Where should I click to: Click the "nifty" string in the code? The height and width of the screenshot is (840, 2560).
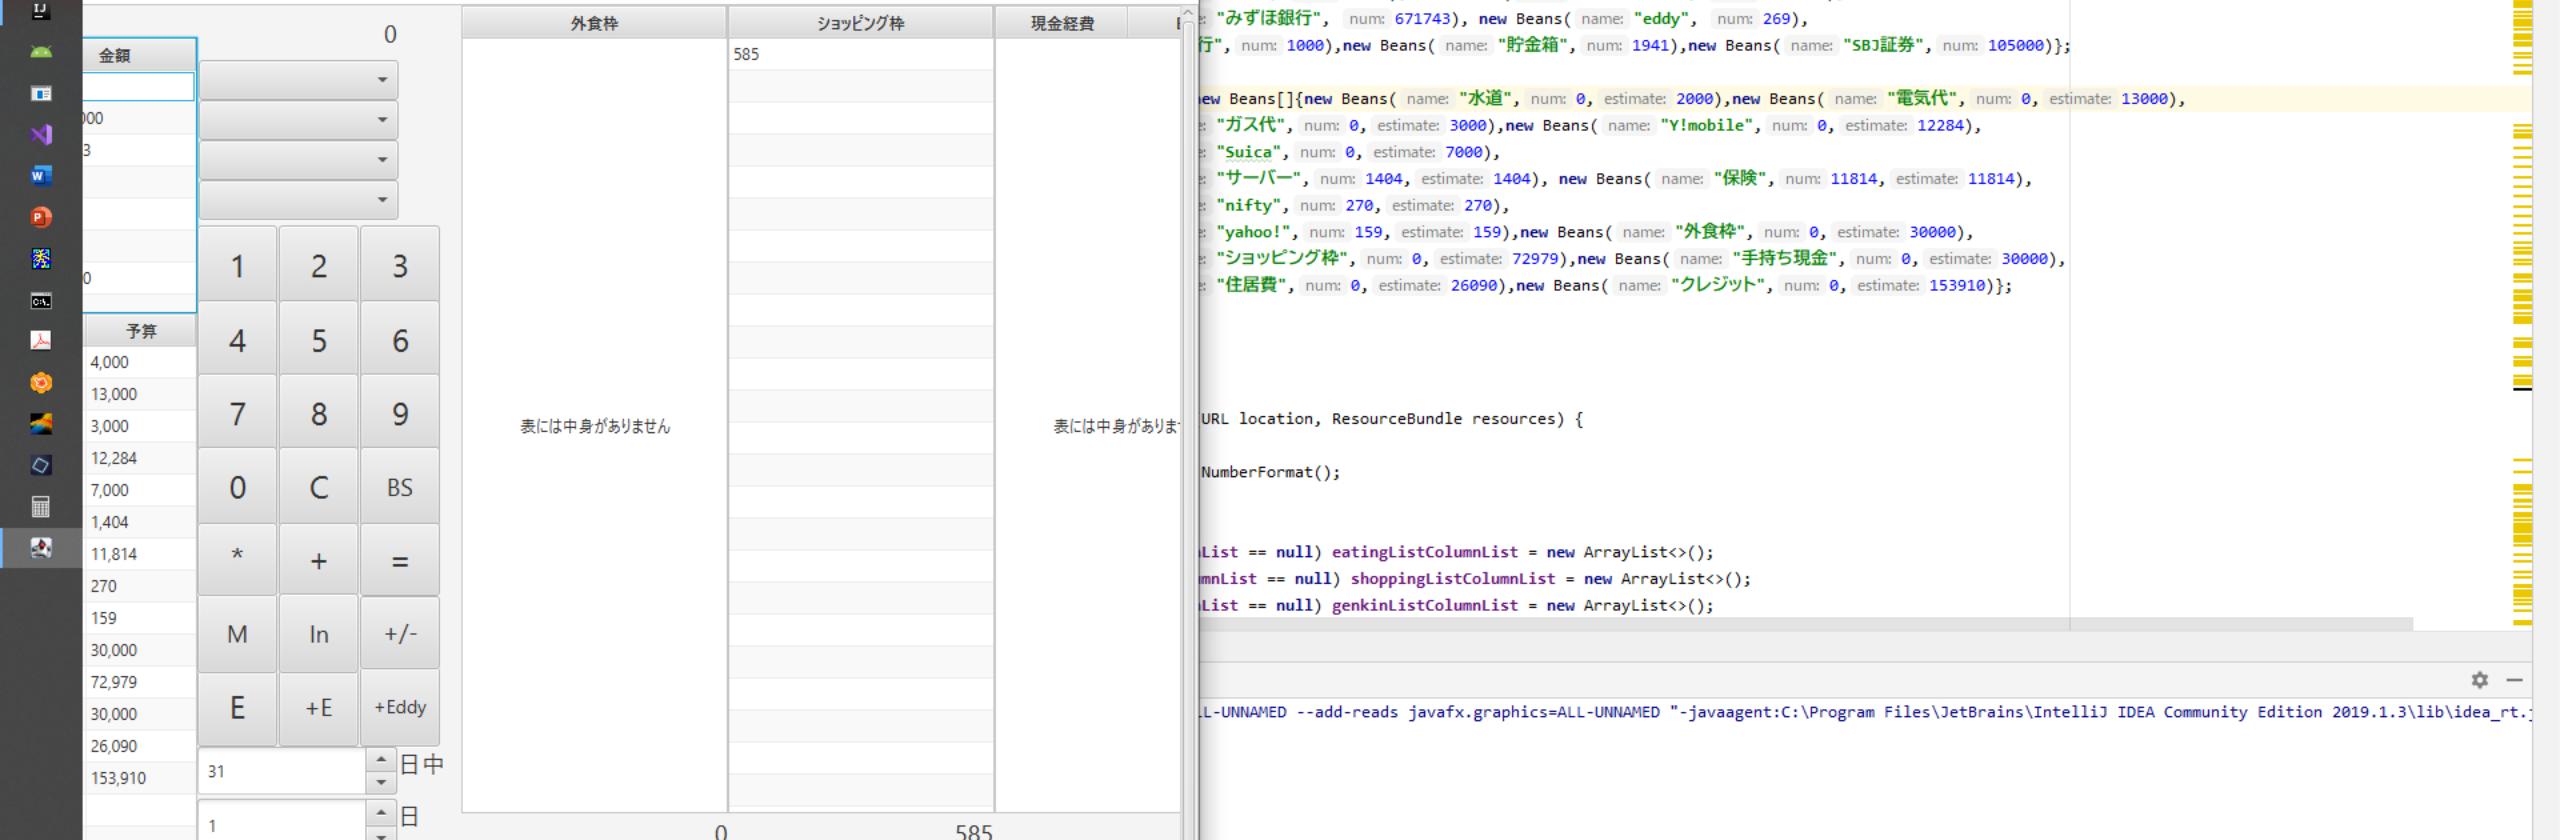(1249, 205)
